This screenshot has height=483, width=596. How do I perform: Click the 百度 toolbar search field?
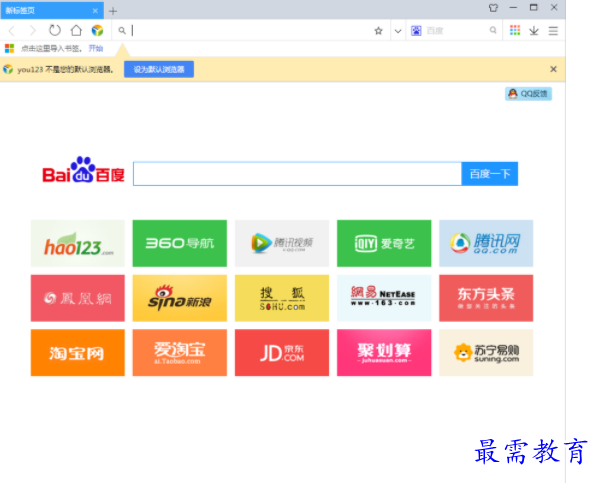point(454,30)
